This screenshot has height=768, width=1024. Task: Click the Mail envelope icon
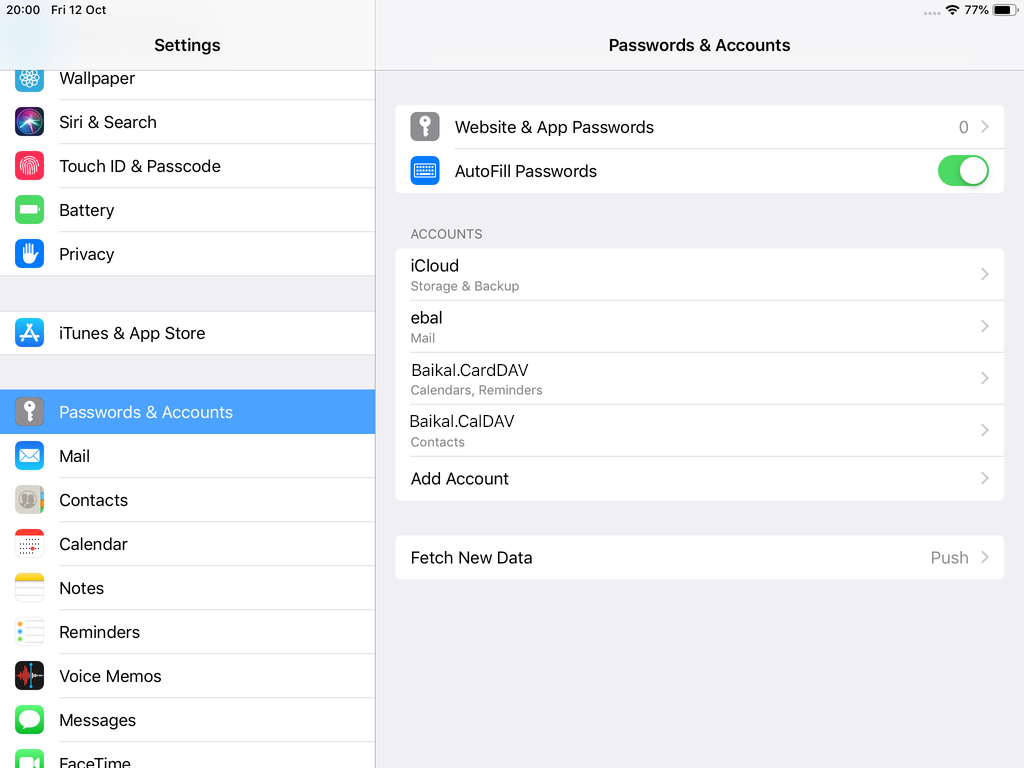(29, 456)
